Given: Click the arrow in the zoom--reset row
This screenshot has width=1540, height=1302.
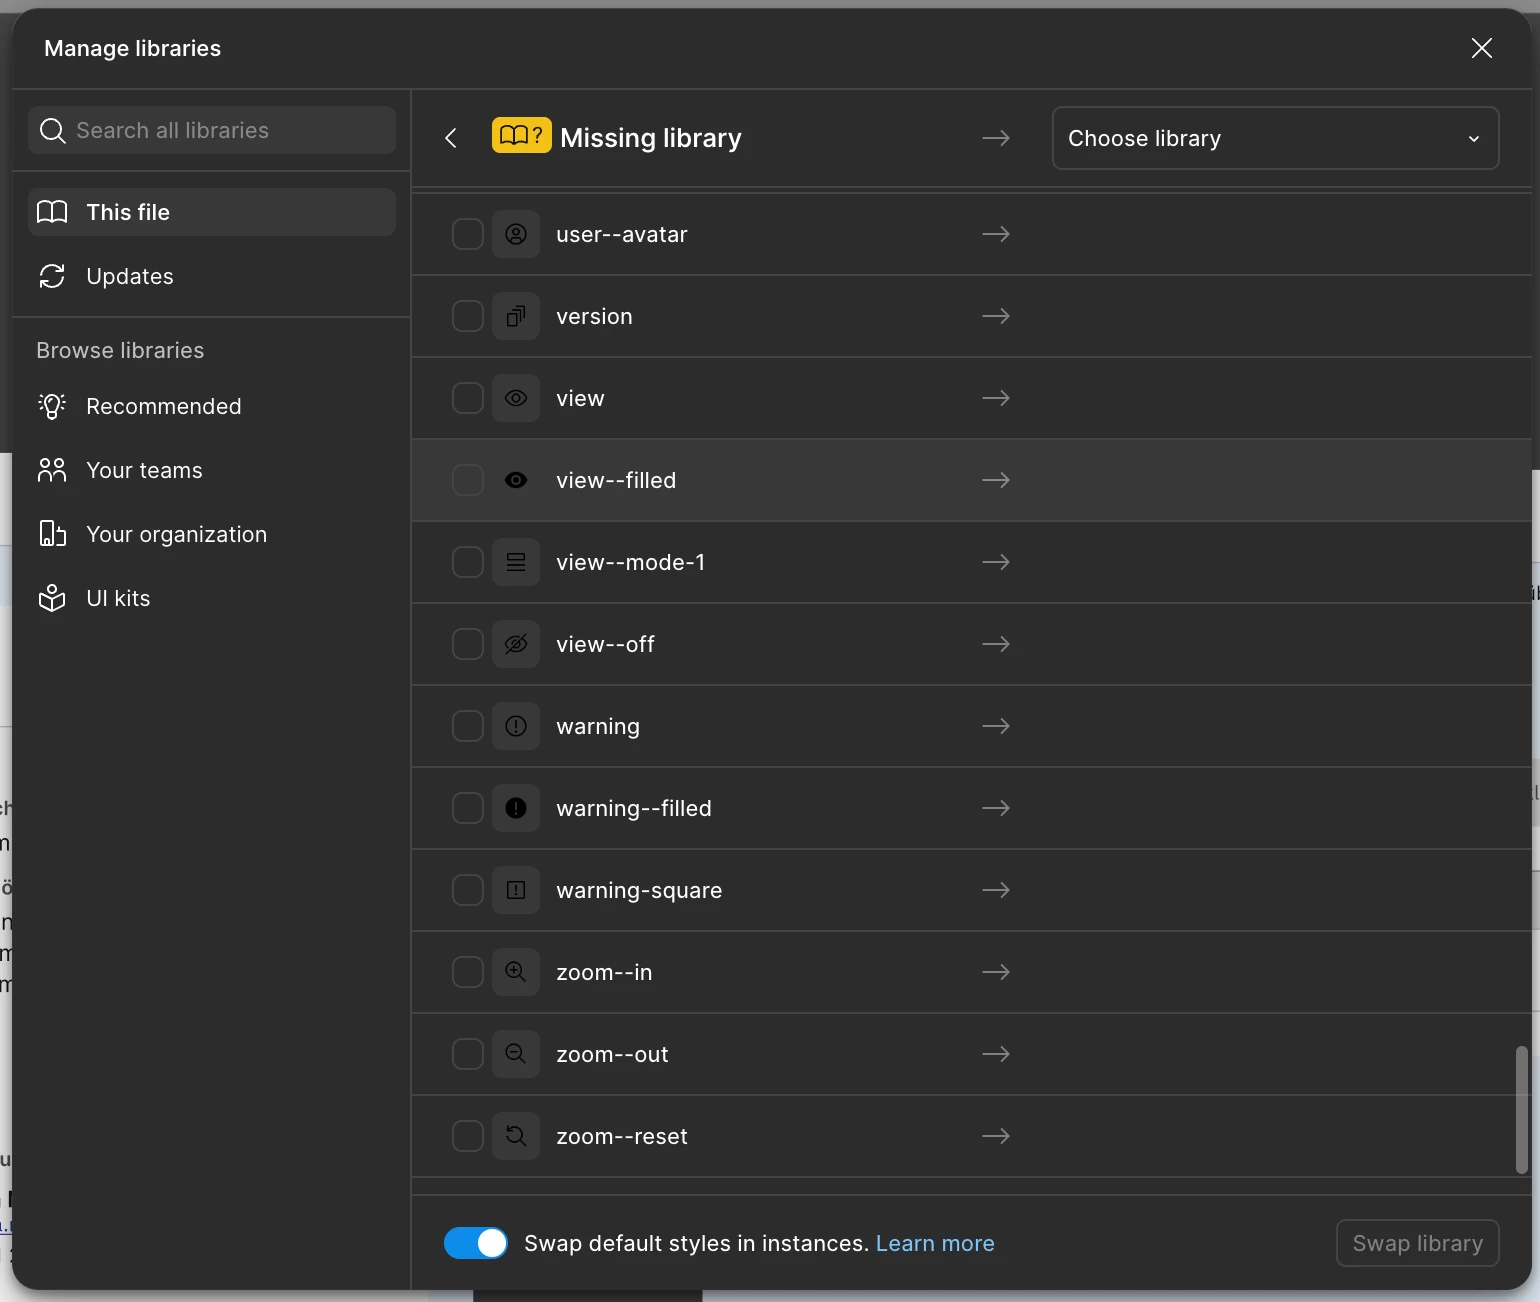Looking at the screenshot, I should click(996, 1136).
